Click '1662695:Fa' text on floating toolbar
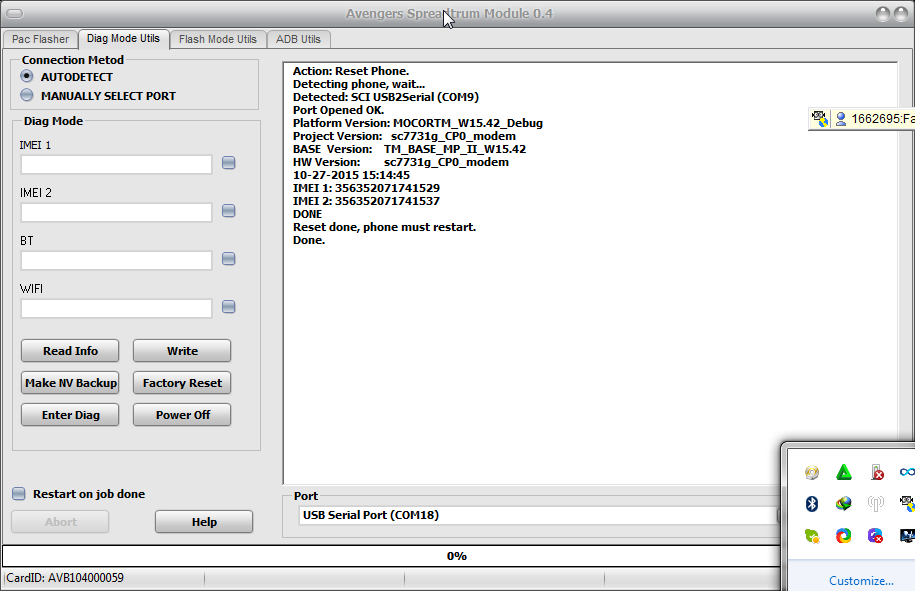This screenshot has width=915, height=591. (883, 119)
